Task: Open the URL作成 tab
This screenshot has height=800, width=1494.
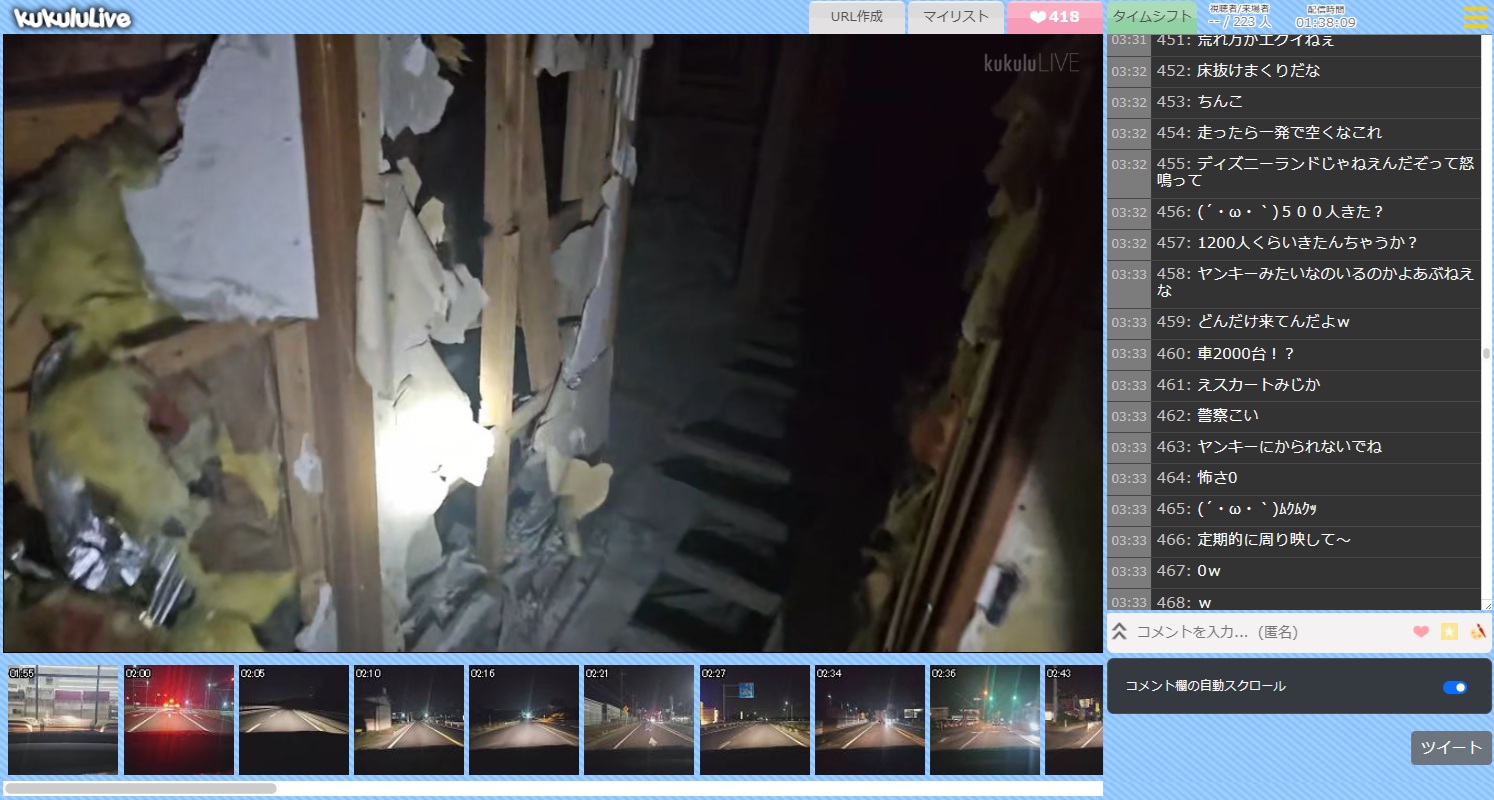Action: coord(856,17)
